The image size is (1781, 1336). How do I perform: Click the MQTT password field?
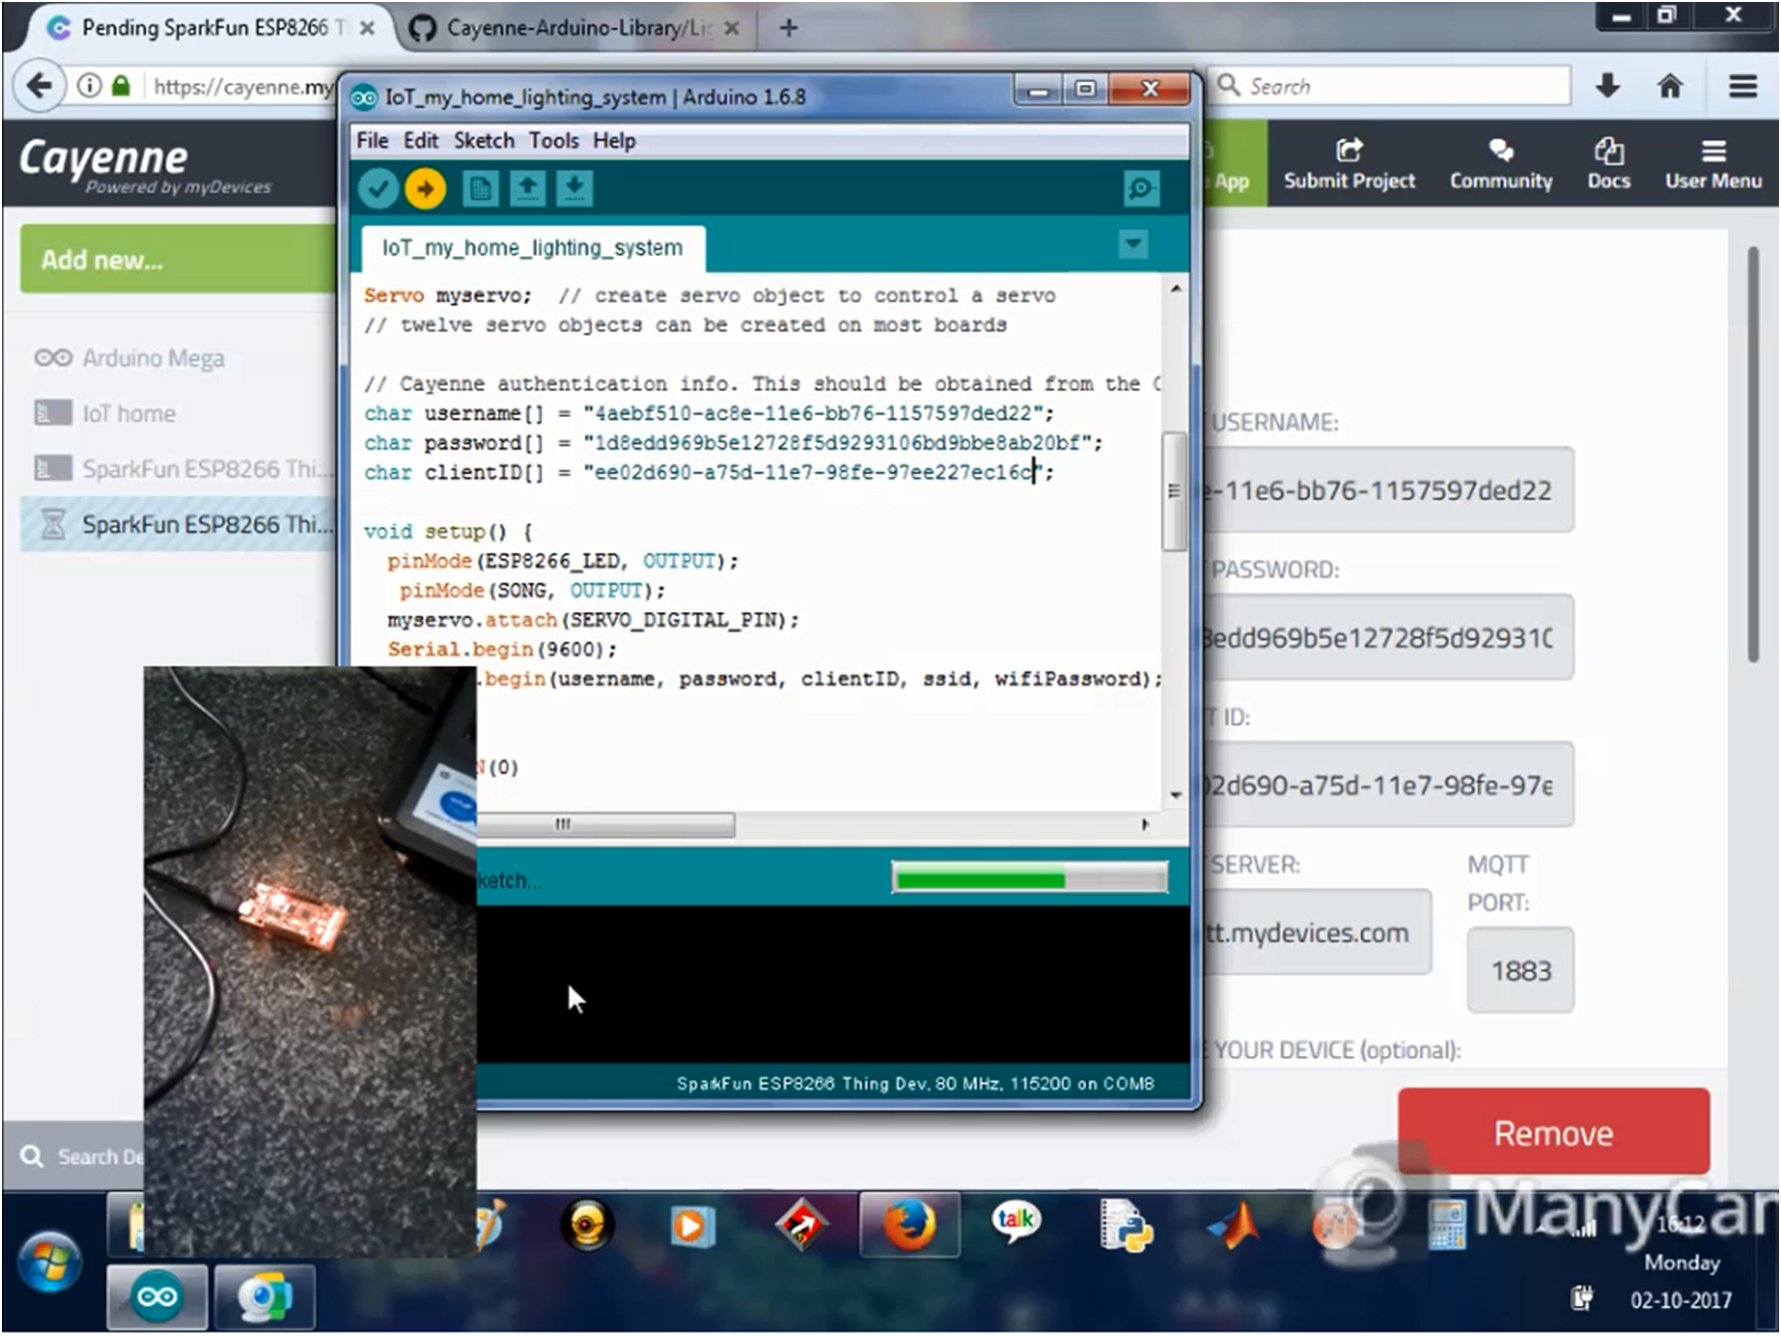coord(1387,638)
